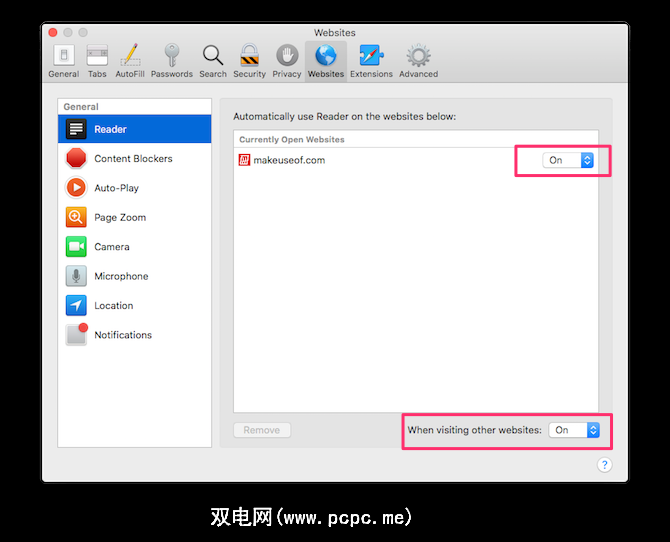Select Content Blockers label in sidebar
670x542 pixels.
(133, 159)
